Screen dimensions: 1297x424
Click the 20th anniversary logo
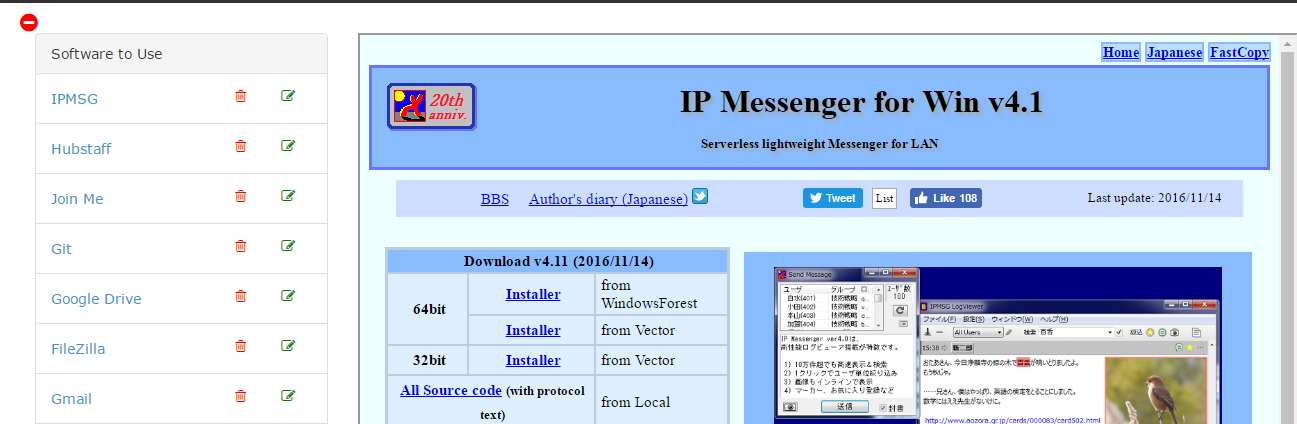pyautogui.click(x=432, y=106)
